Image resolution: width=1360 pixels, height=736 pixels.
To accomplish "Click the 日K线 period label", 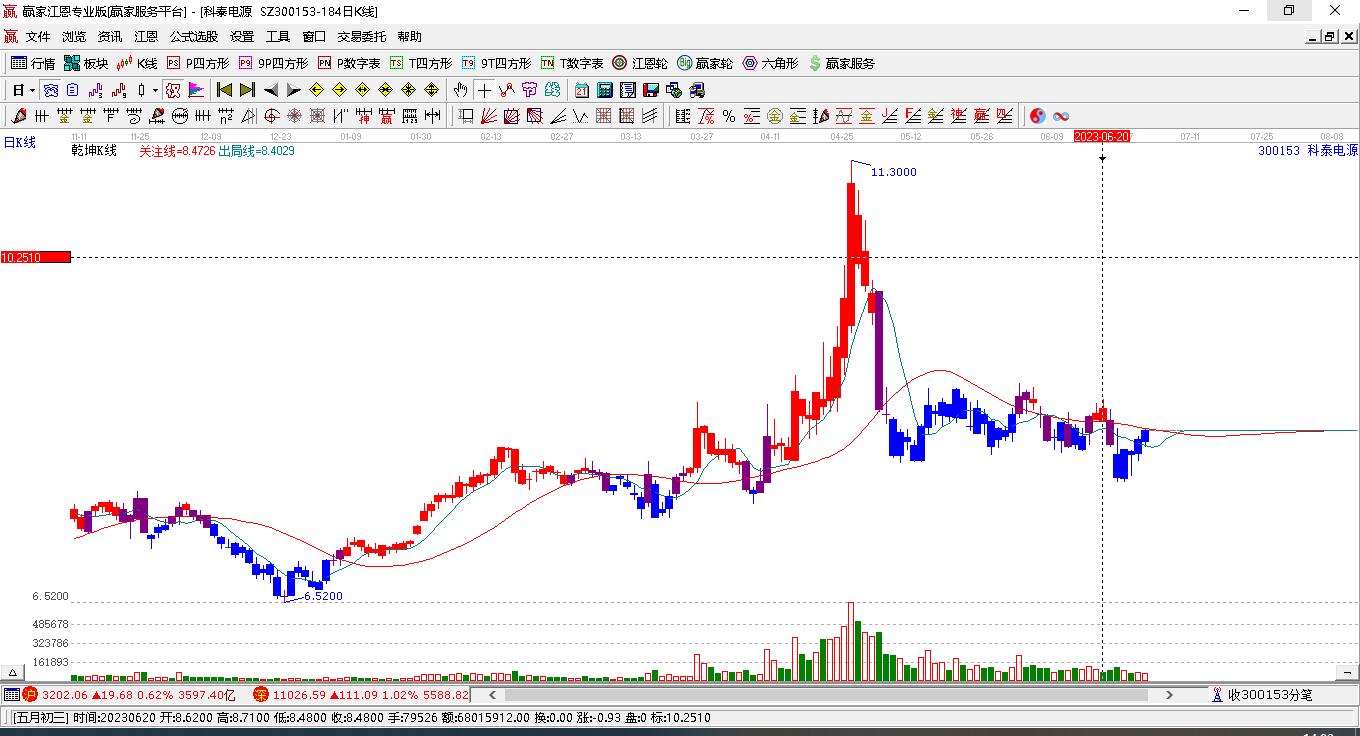I will (x=19, y=142).
